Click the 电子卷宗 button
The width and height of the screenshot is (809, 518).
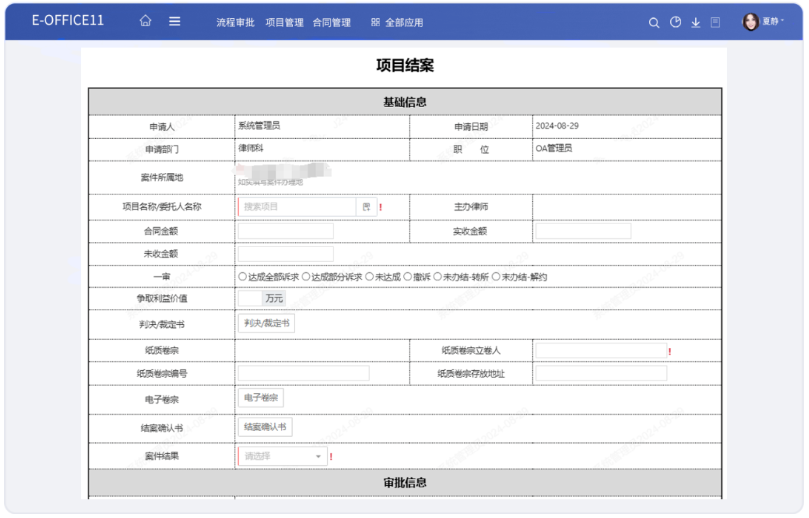point(260,398)
